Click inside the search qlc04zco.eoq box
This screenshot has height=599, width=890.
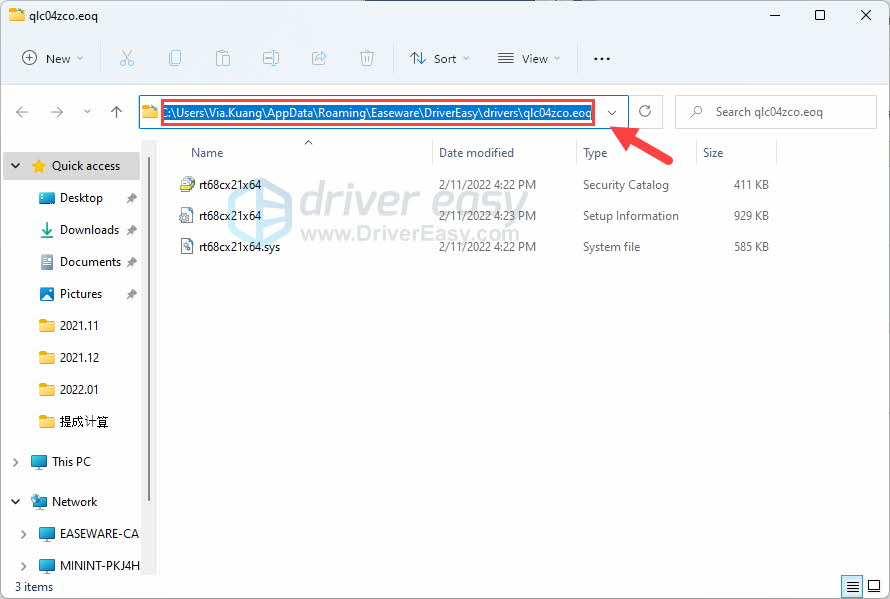tap(775, 111)
